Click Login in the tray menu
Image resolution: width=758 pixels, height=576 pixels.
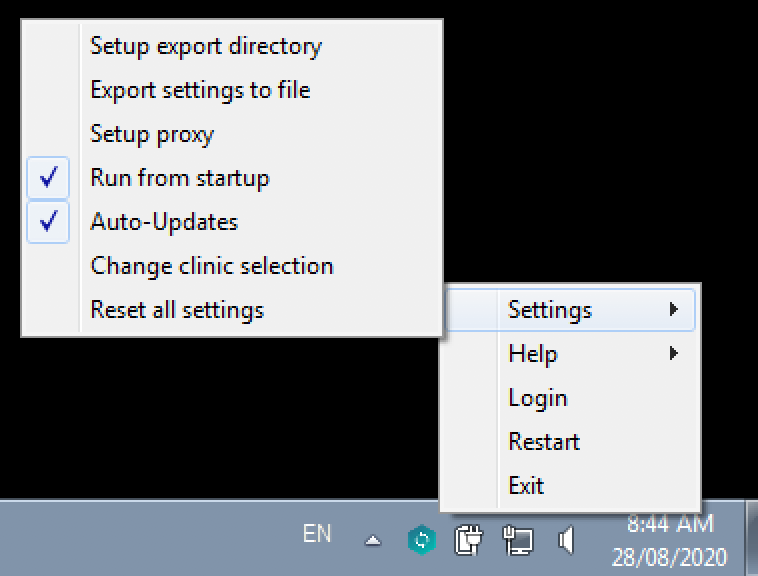[x=537, y=398]
